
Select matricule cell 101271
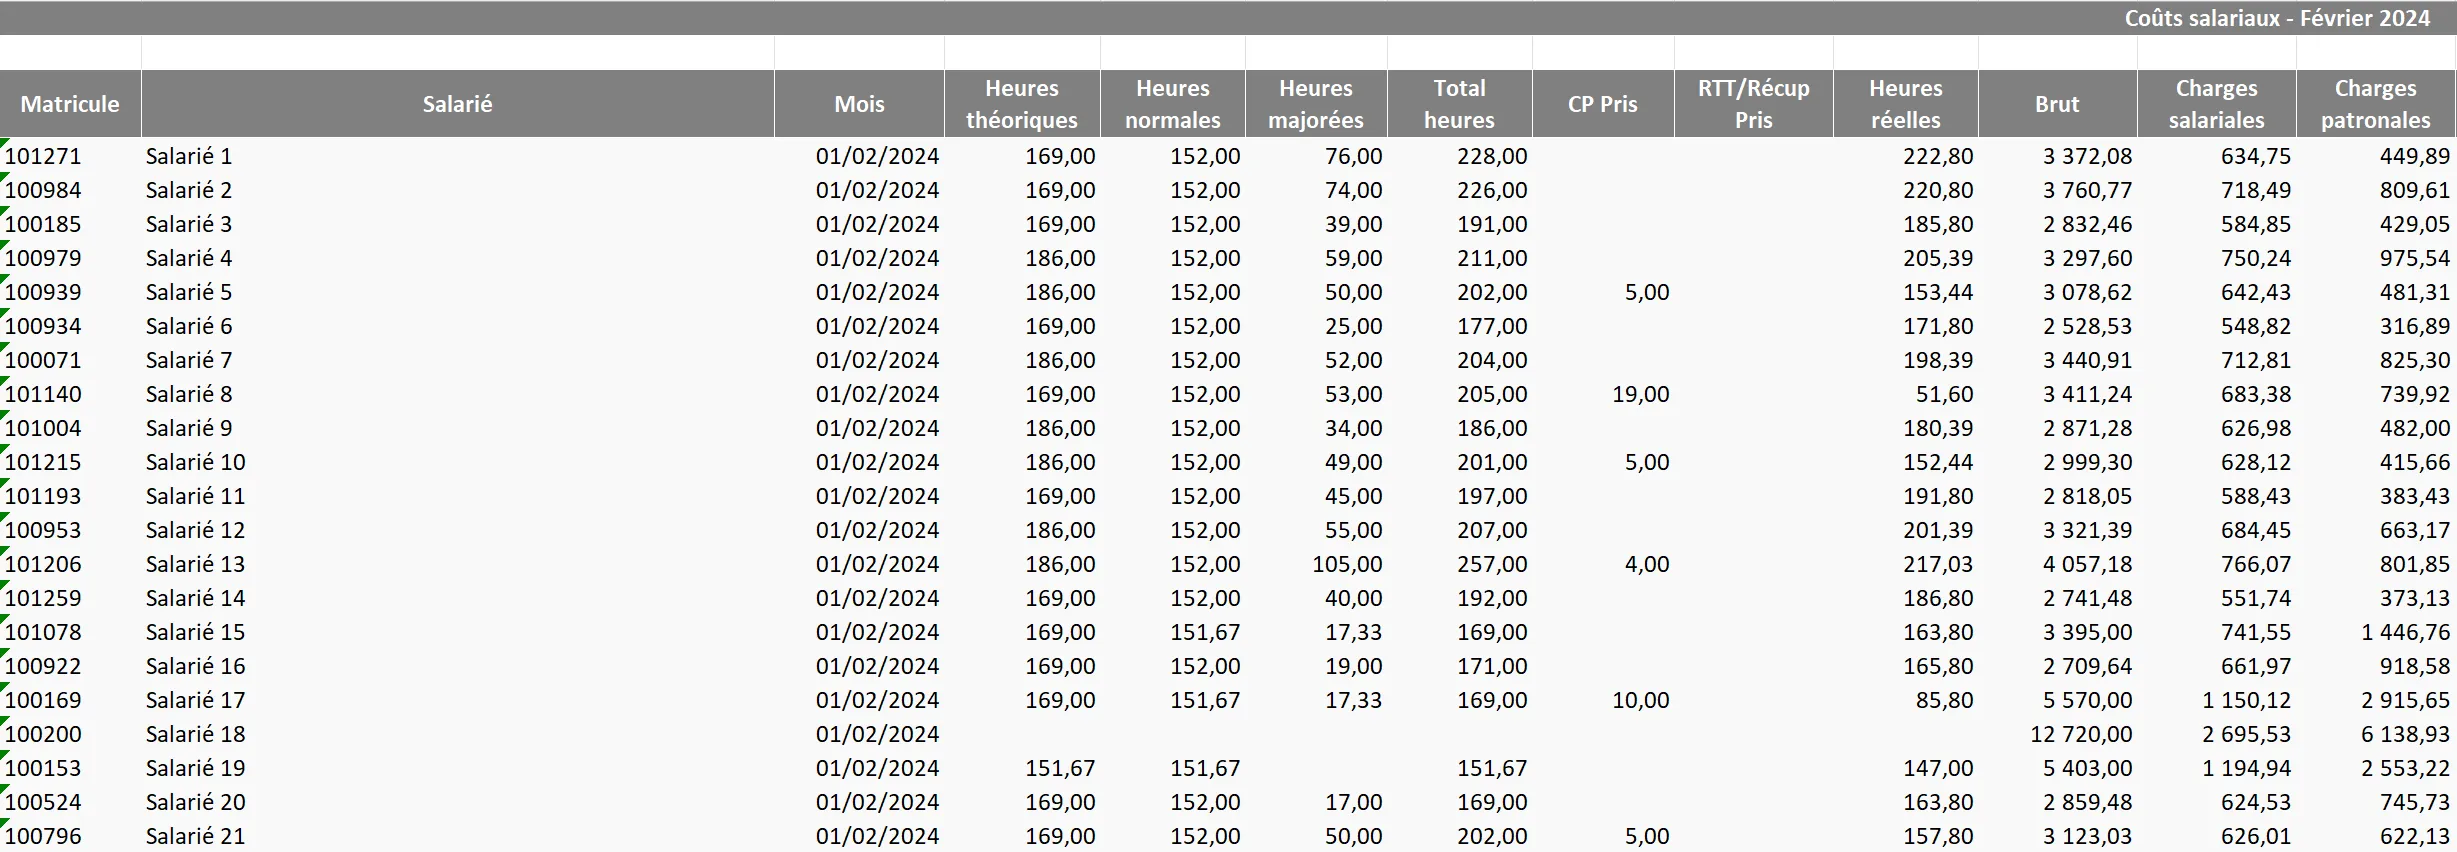click(43, 156)
